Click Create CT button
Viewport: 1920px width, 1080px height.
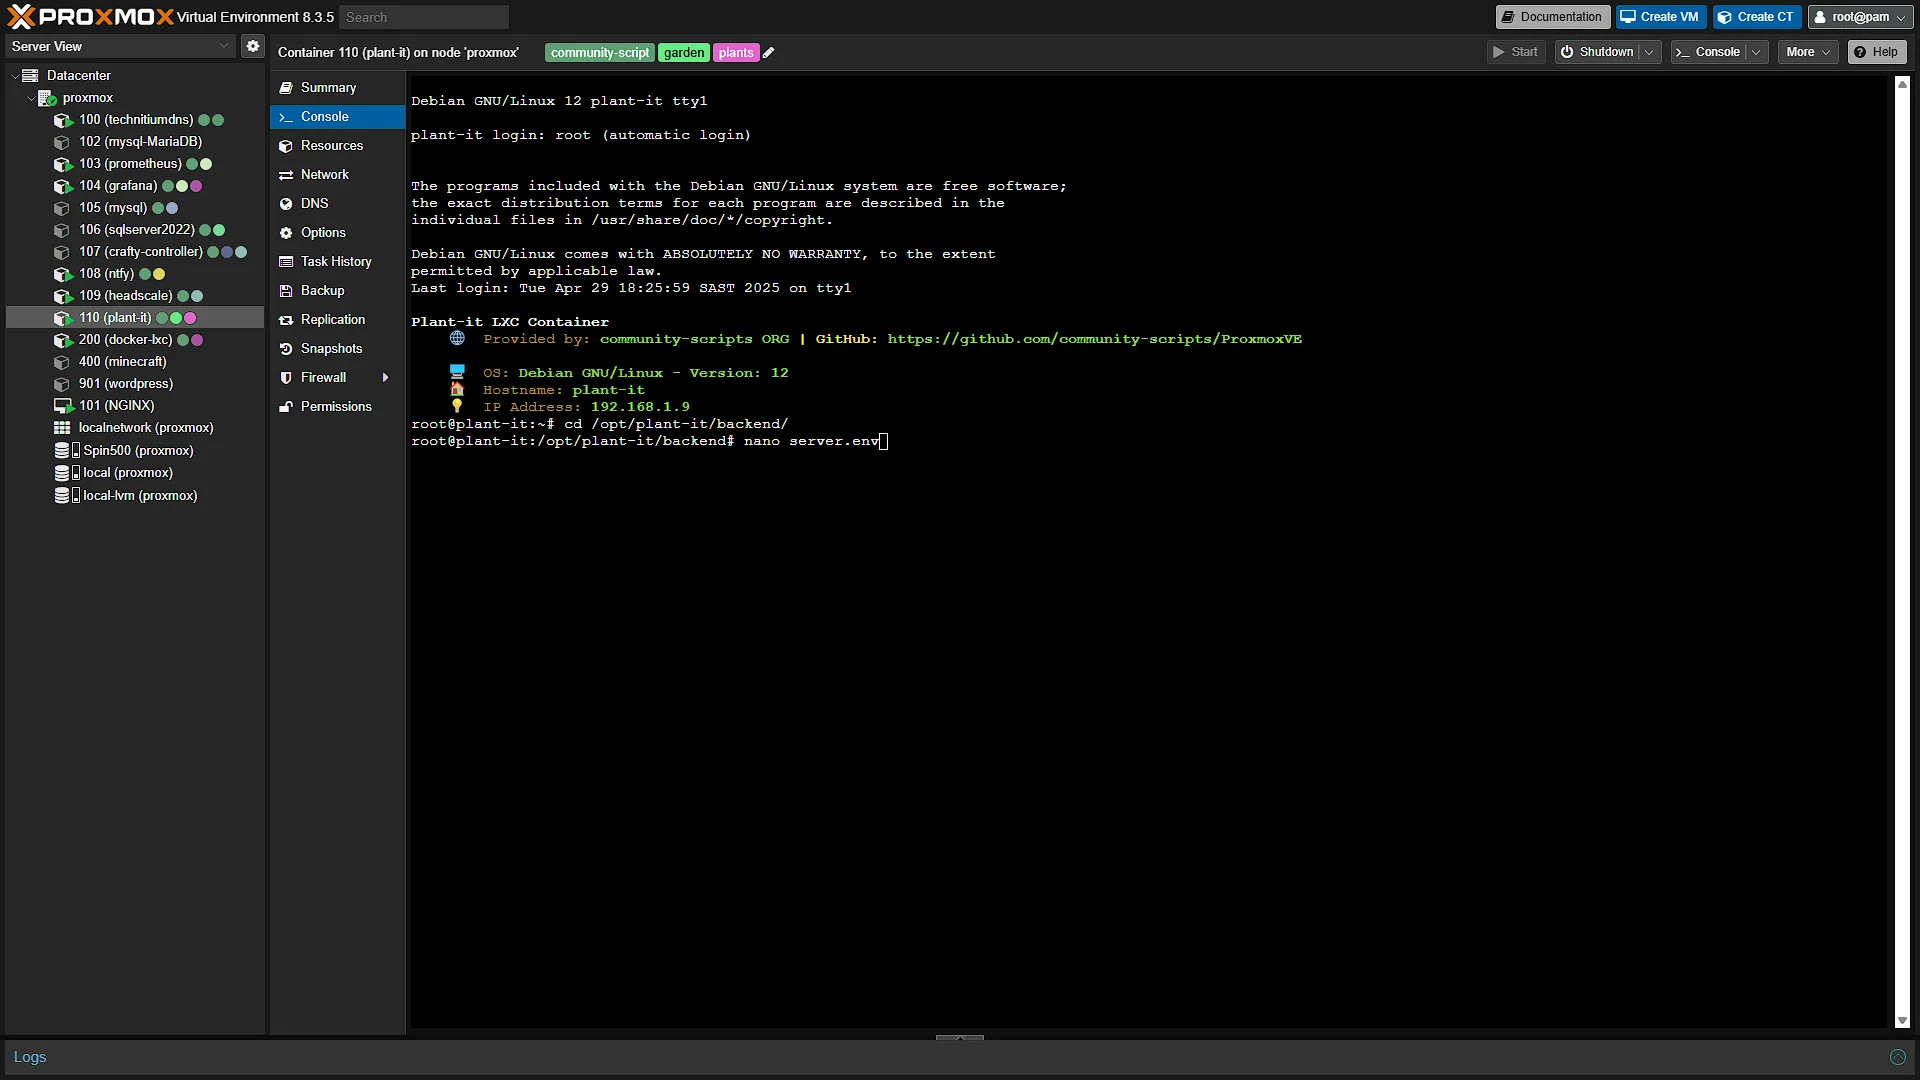coord(1757,17)
